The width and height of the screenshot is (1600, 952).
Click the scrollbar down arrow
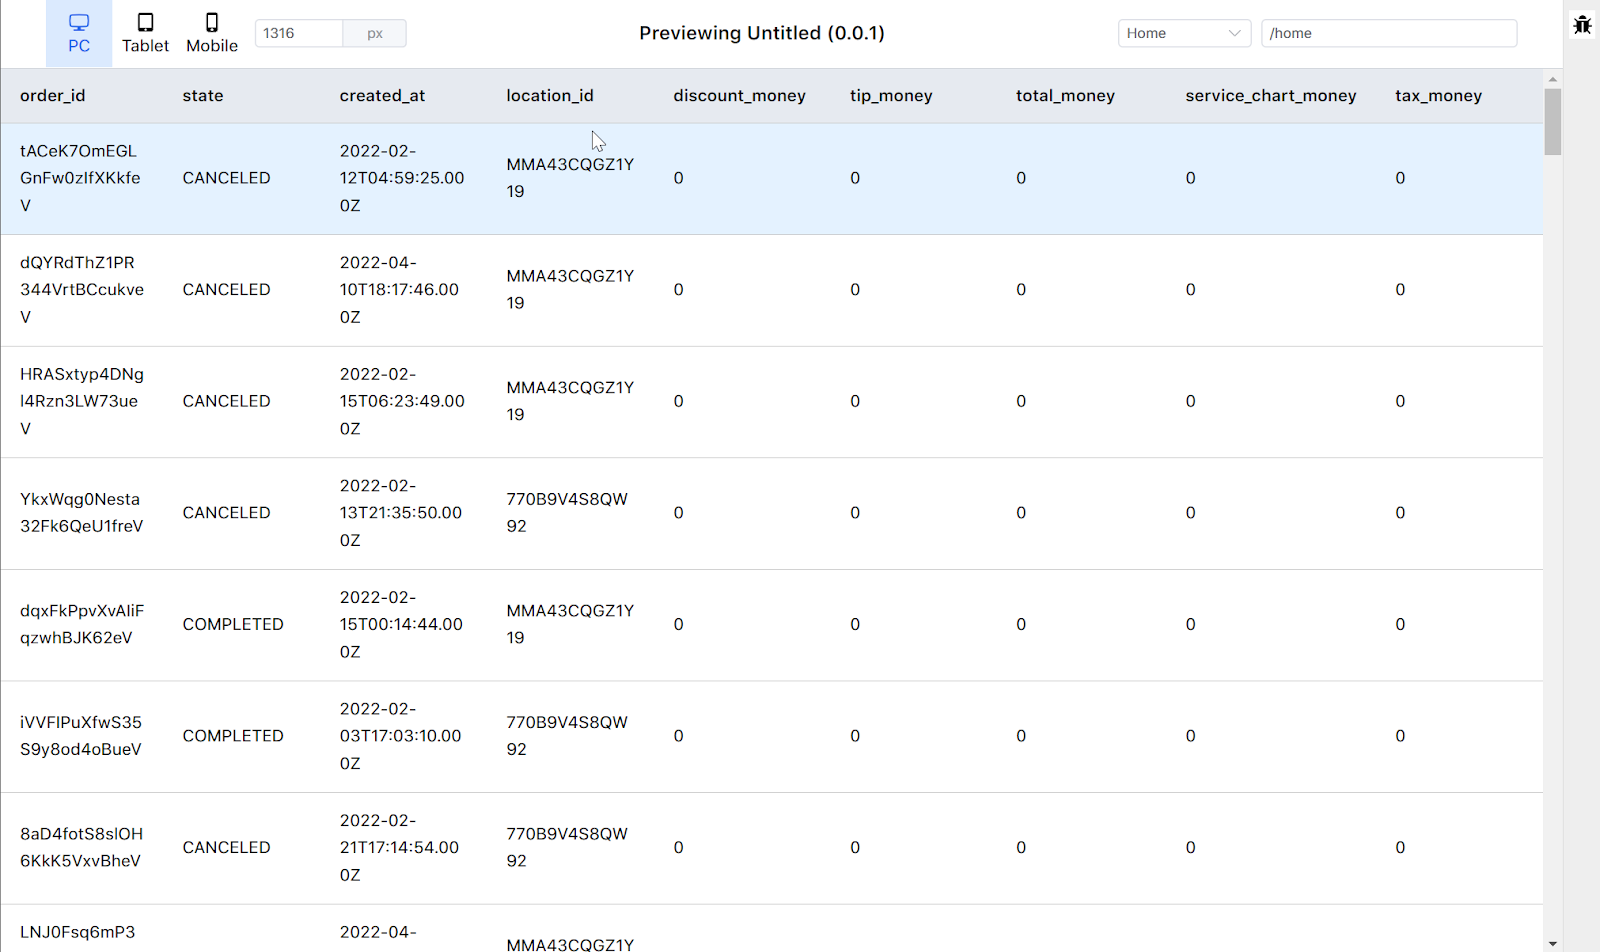pyautogui.click(x=1552, y=943)
